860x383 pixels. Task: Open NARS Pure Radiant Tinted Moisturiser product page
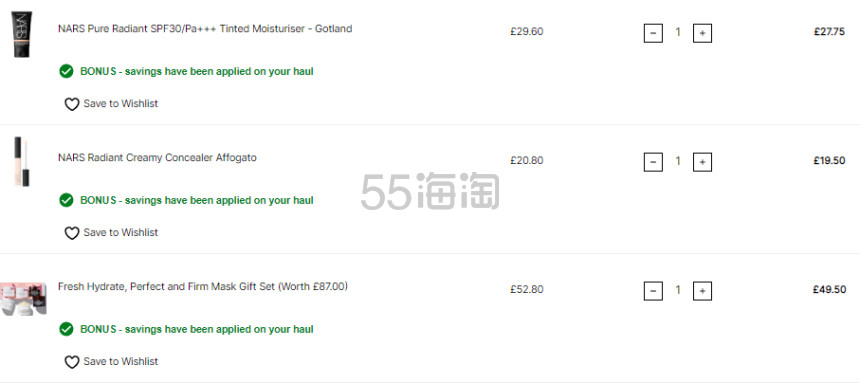[205, 29]
